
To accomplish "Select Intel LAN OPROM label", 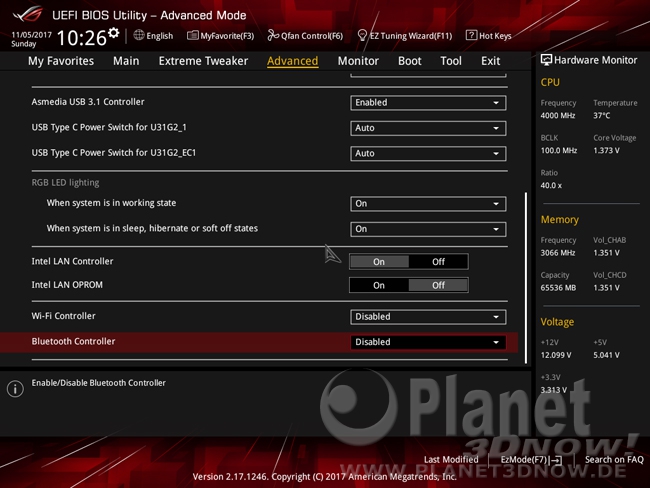I will point(67,285).
